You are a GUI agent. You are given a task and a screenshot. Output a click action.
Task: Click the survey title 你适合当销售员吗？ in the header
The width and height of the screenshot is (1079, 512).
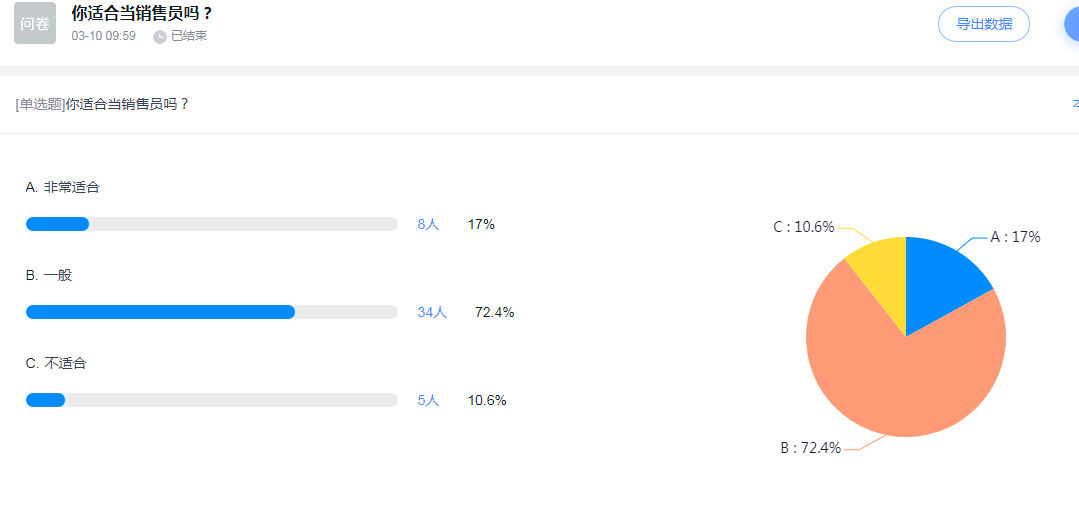click(142, 14)
